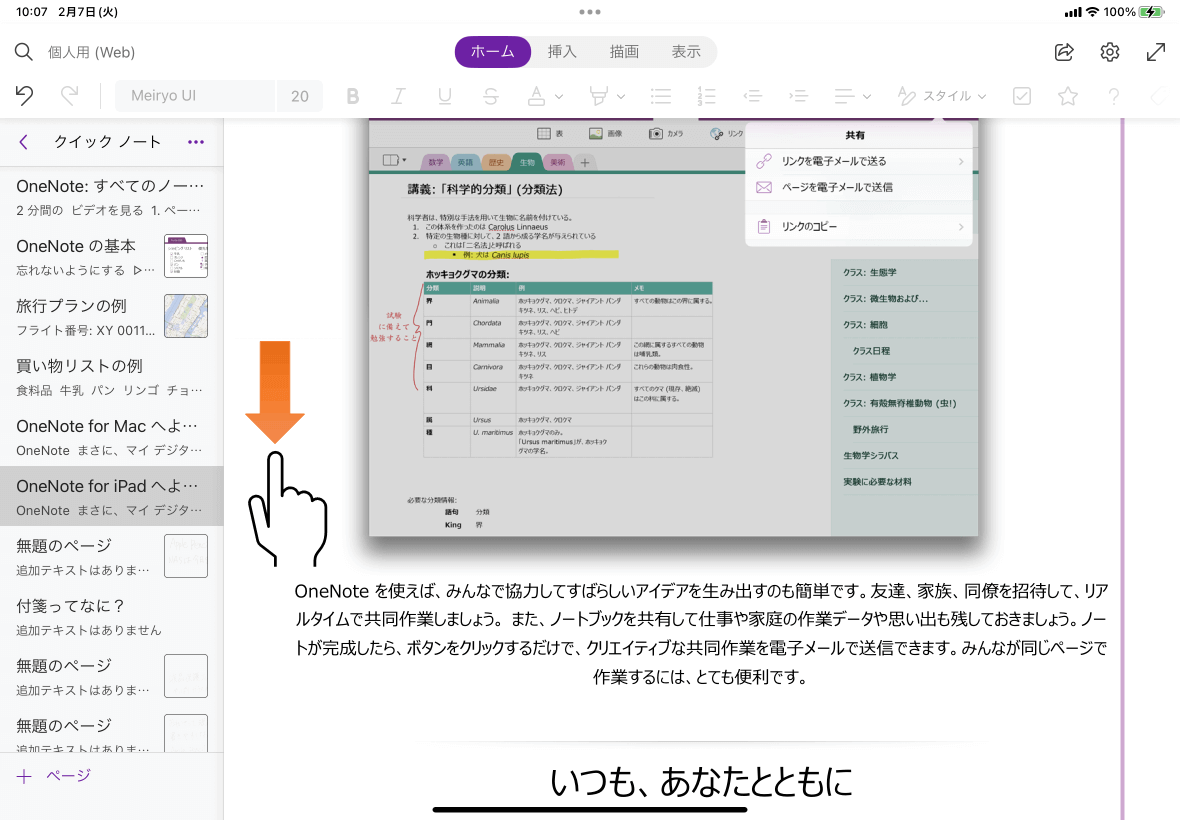Enter full screen with expand arrows icon
This screenshot has width=1180, height=820.
pyautogui.click(x=1155, y=52)
